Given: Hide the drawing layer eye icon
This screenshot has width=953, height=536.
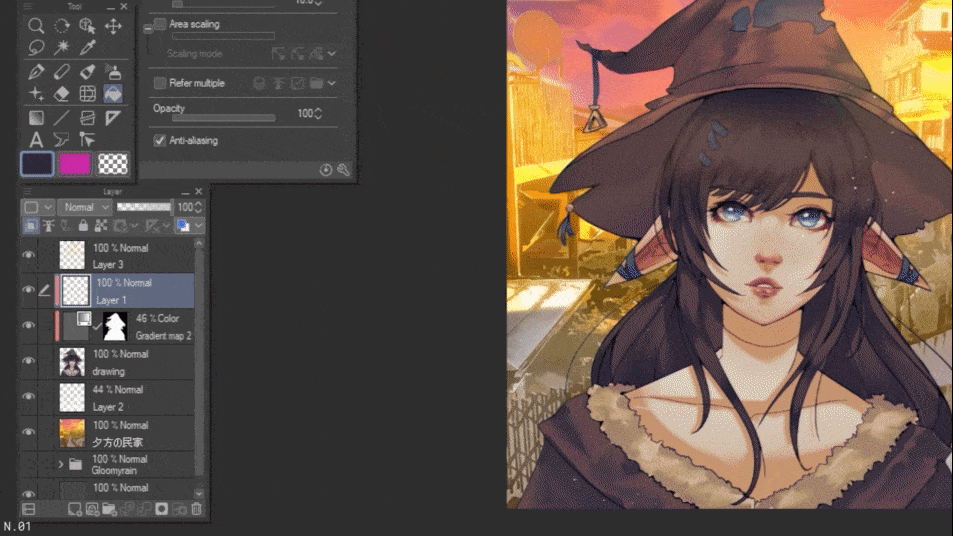Looking at the screenshot, I should [x=29, y=361].
